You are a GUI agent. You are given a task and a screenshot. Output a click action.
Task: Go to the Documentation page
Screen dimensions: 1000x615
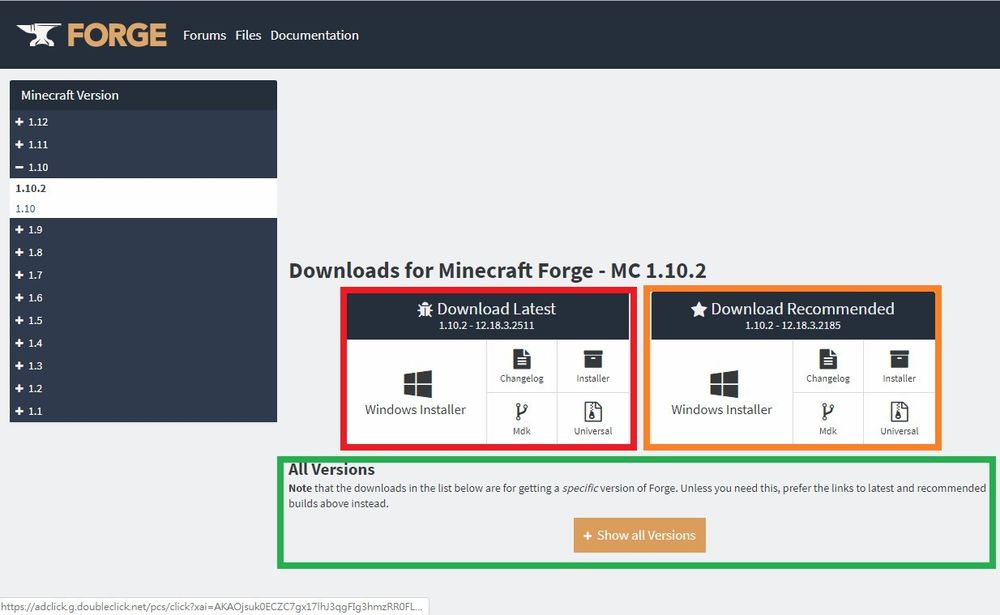tap(314, 35)
